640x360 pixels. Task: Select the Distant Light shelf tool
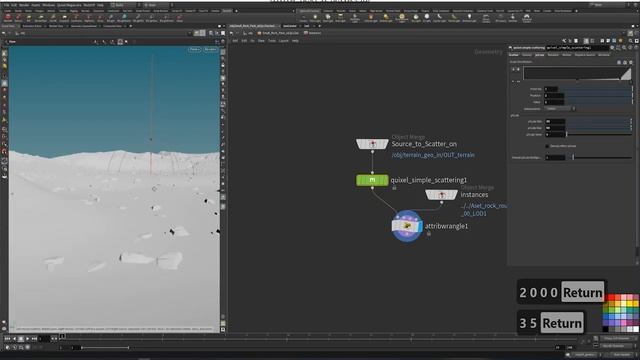pyautogui.click(x=386, y=18)
